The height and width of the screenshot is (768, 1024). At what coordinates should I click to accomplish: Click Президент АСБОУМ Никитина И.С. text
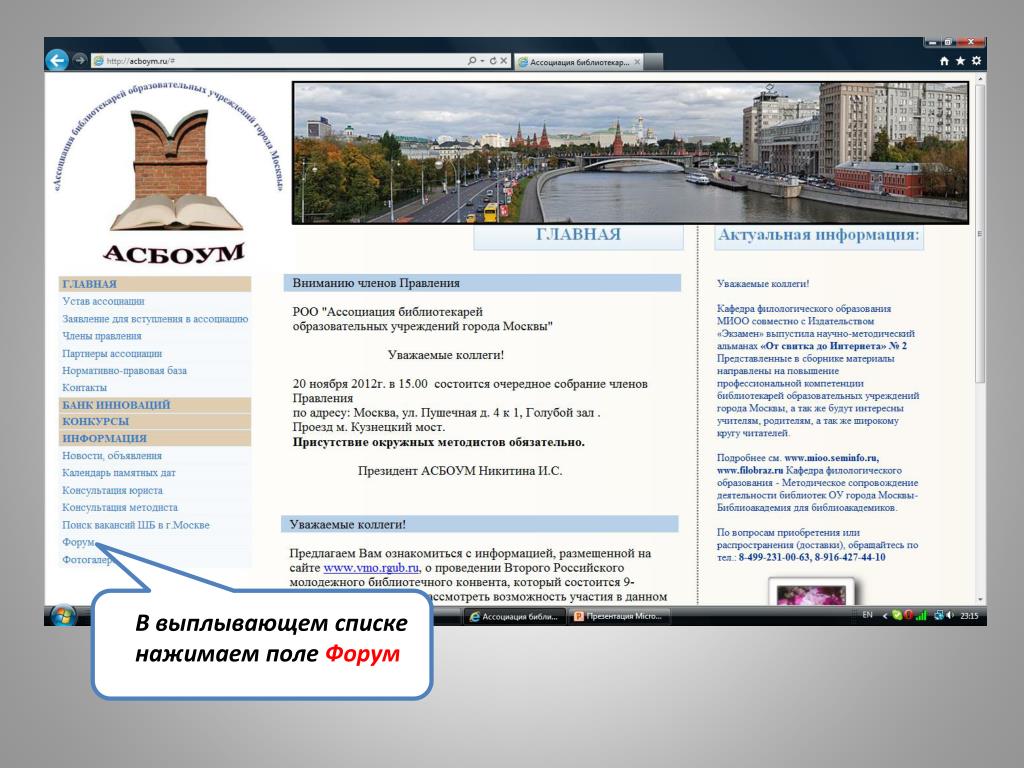460,471
